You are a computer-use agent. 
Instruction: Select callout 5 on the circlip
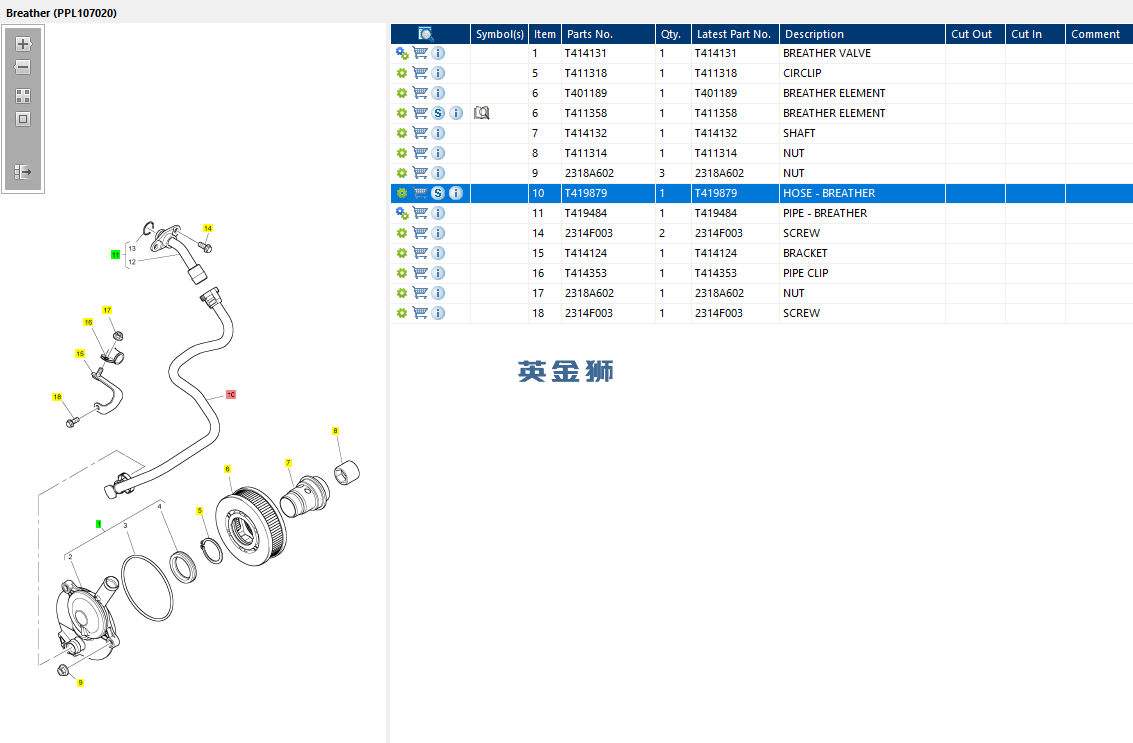pos(200,511)
